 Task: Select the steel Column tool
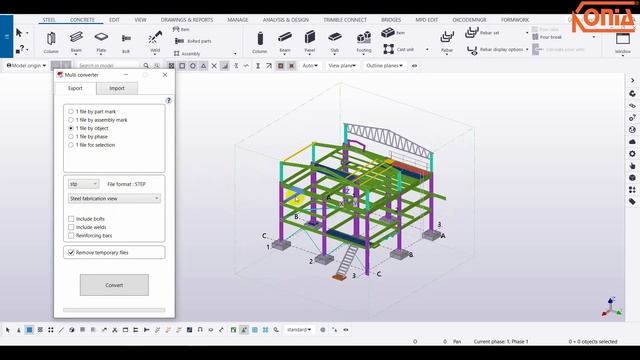(x=51, y=42)
